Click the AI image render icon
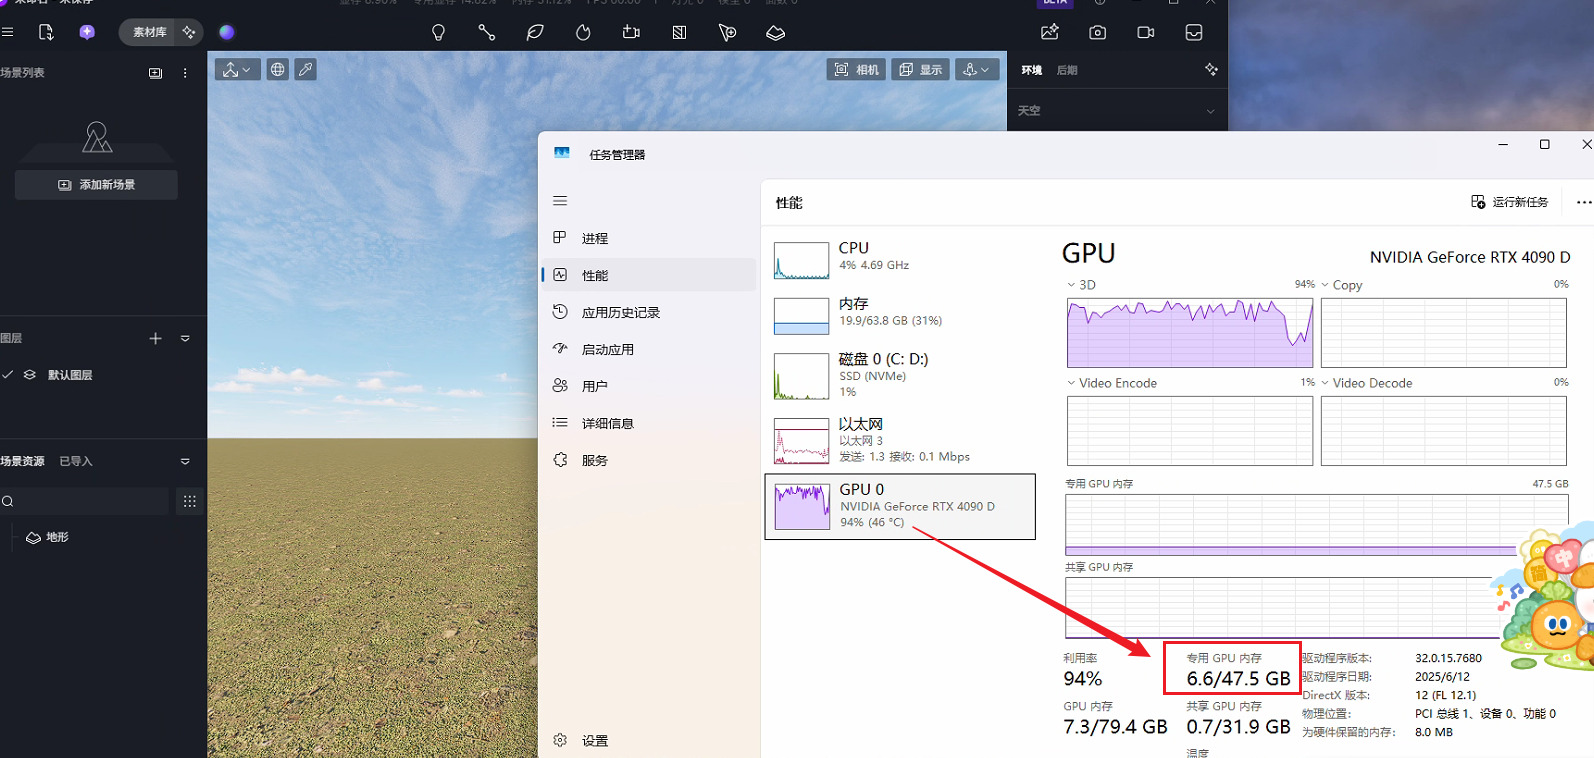Image resolution: width=1594 pixels, height=758 pixels. click(x=1050, y=32)
